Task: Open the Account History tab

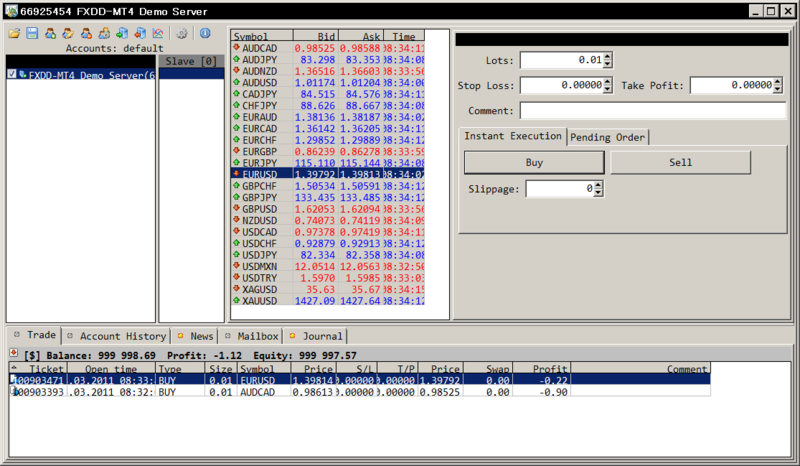Action: (117, 336)
